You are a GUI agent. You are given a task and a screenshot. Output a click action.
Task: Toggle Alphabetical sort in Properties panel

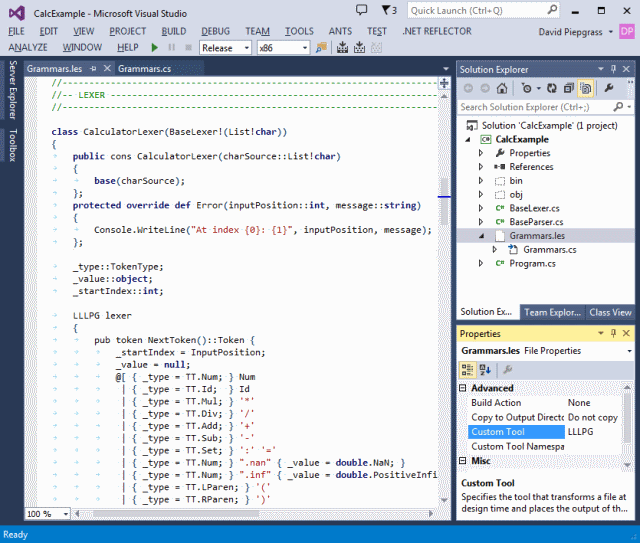coord(485,369)
